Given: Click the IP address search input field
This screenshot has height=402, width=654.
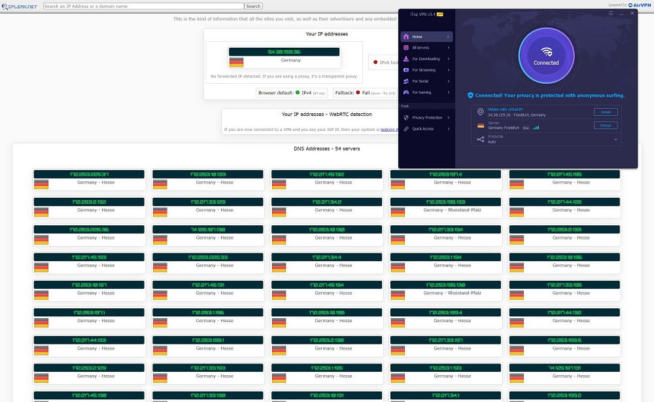Looking at the screenshot, I should 143,6.
